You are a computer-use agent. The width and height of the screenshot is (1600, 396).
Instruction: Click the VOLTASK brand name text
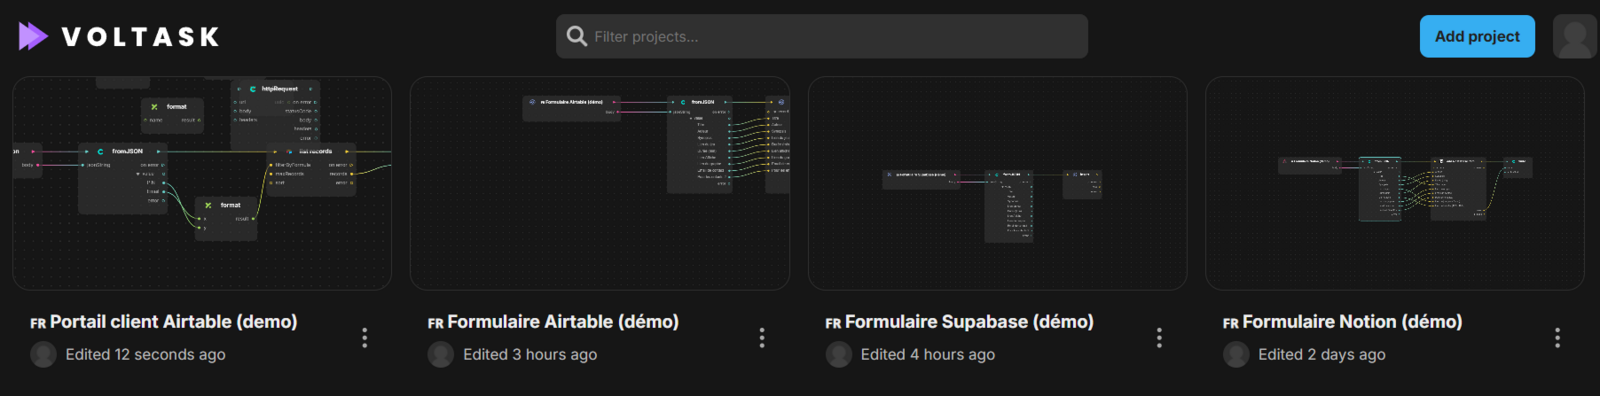141,37
